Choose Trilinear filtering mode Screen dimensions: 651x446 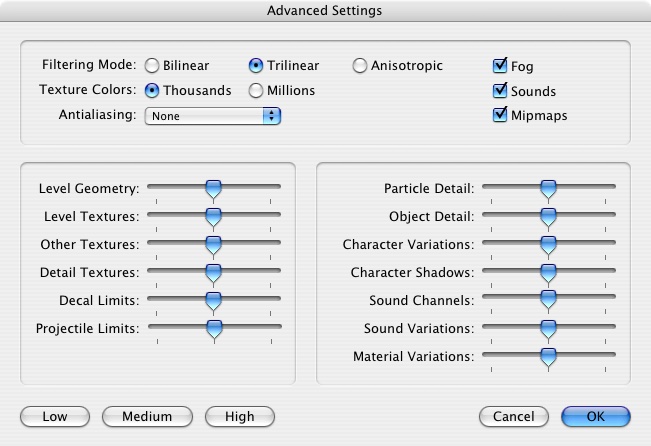256,66
